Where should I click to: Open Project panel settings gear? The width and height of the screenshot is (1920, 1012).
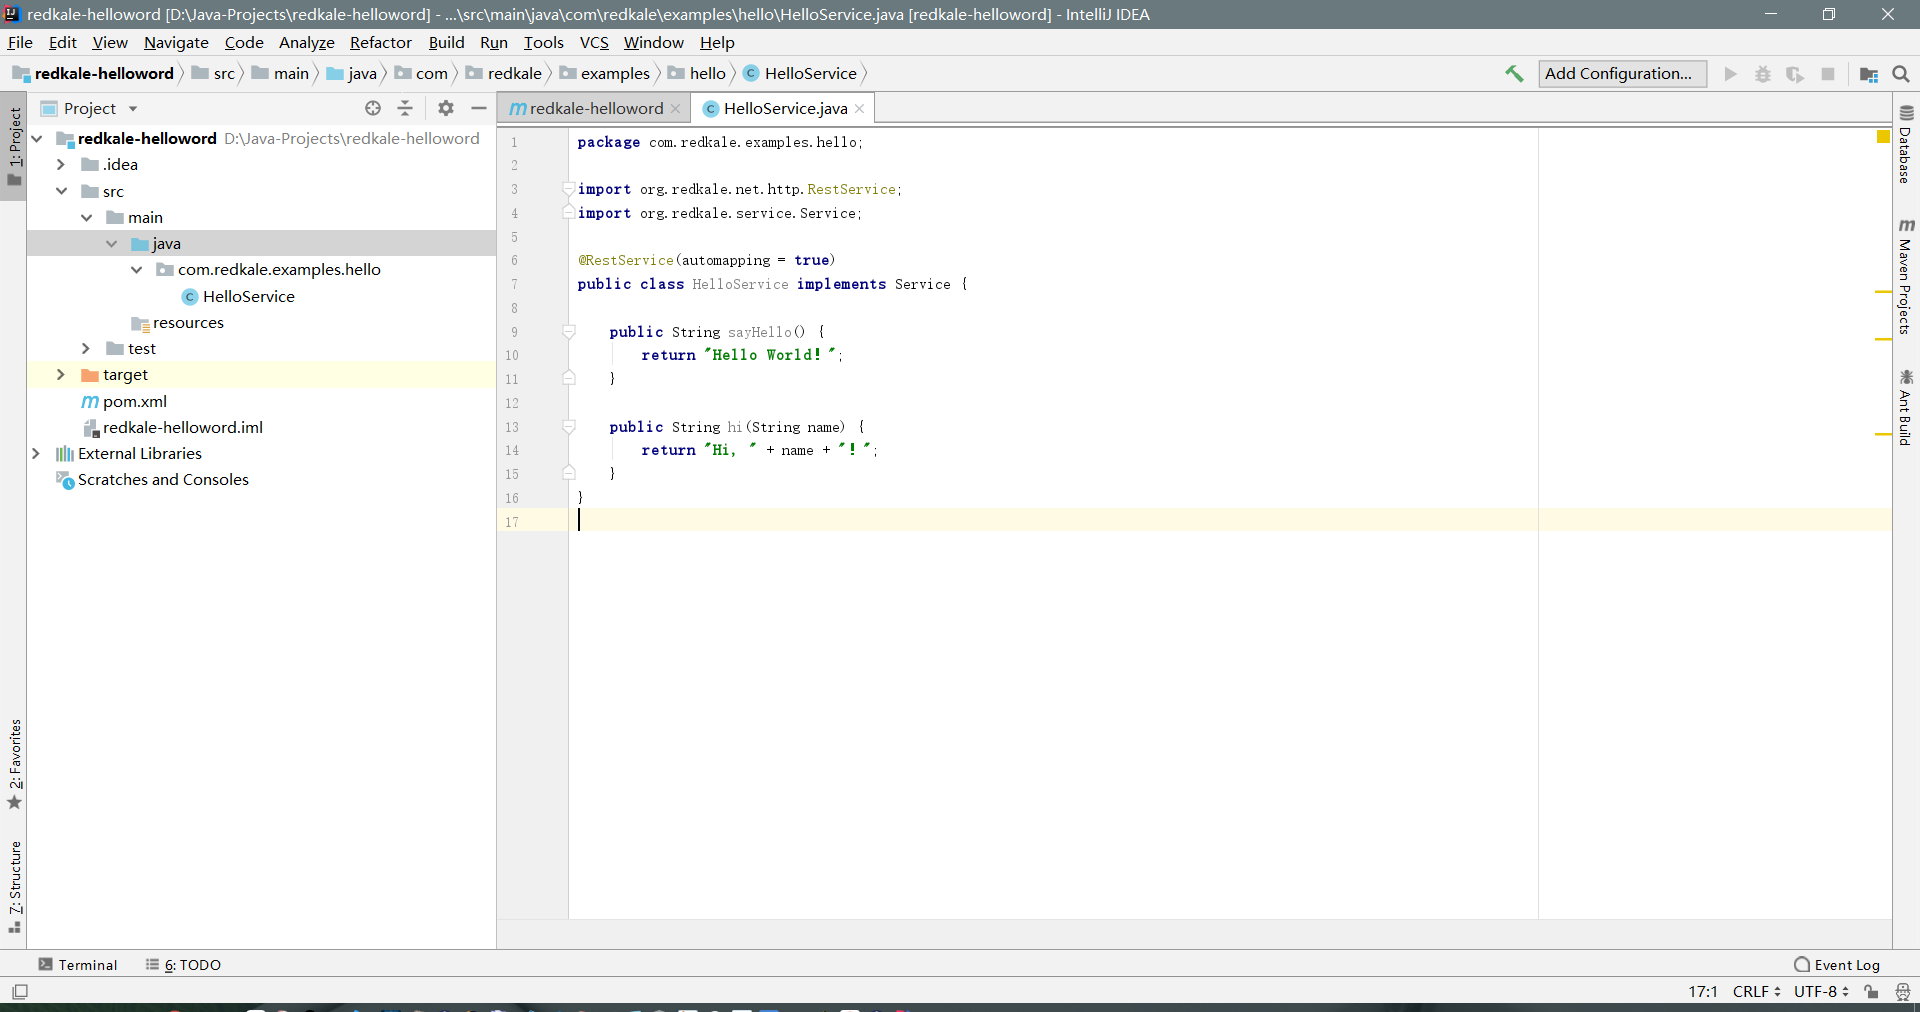(446, 108)
